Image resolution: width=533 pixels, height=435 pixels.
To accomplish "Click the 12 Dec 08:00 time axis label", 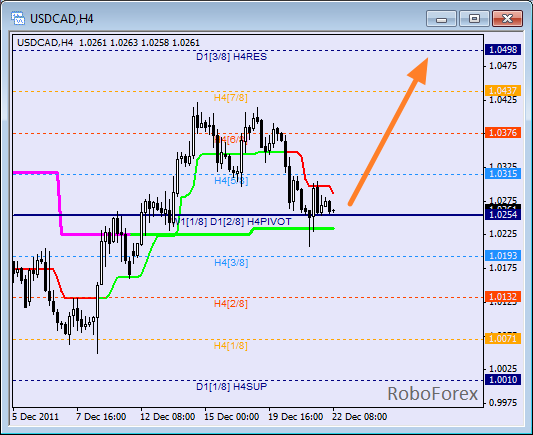I will coord(168,417).
